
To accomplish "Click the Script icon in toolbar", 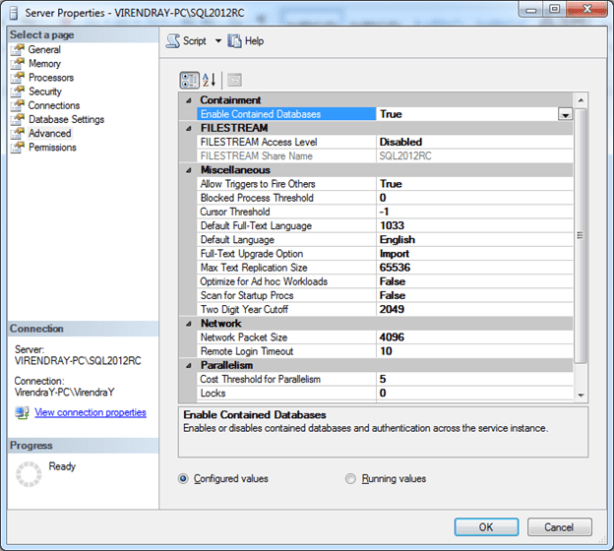I will 172,41.
